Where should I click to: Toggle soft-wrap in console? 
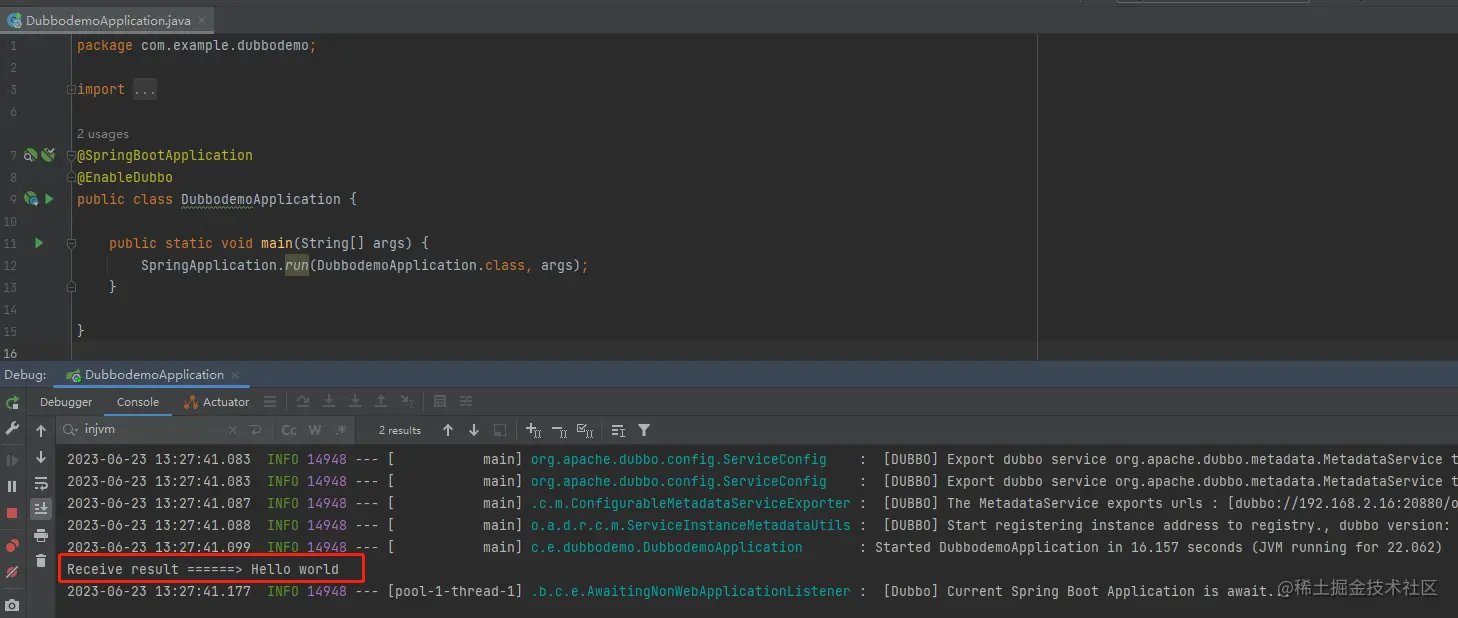click(x=41, y=483)
